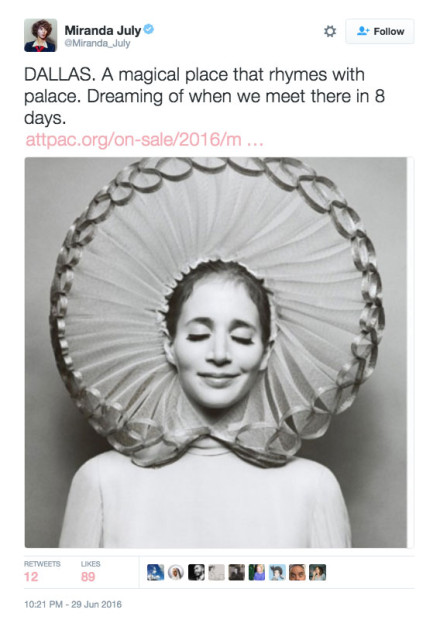Click the dark sepia photo liker avatar
The image size is (440, 620).
(x=236, y=572)
